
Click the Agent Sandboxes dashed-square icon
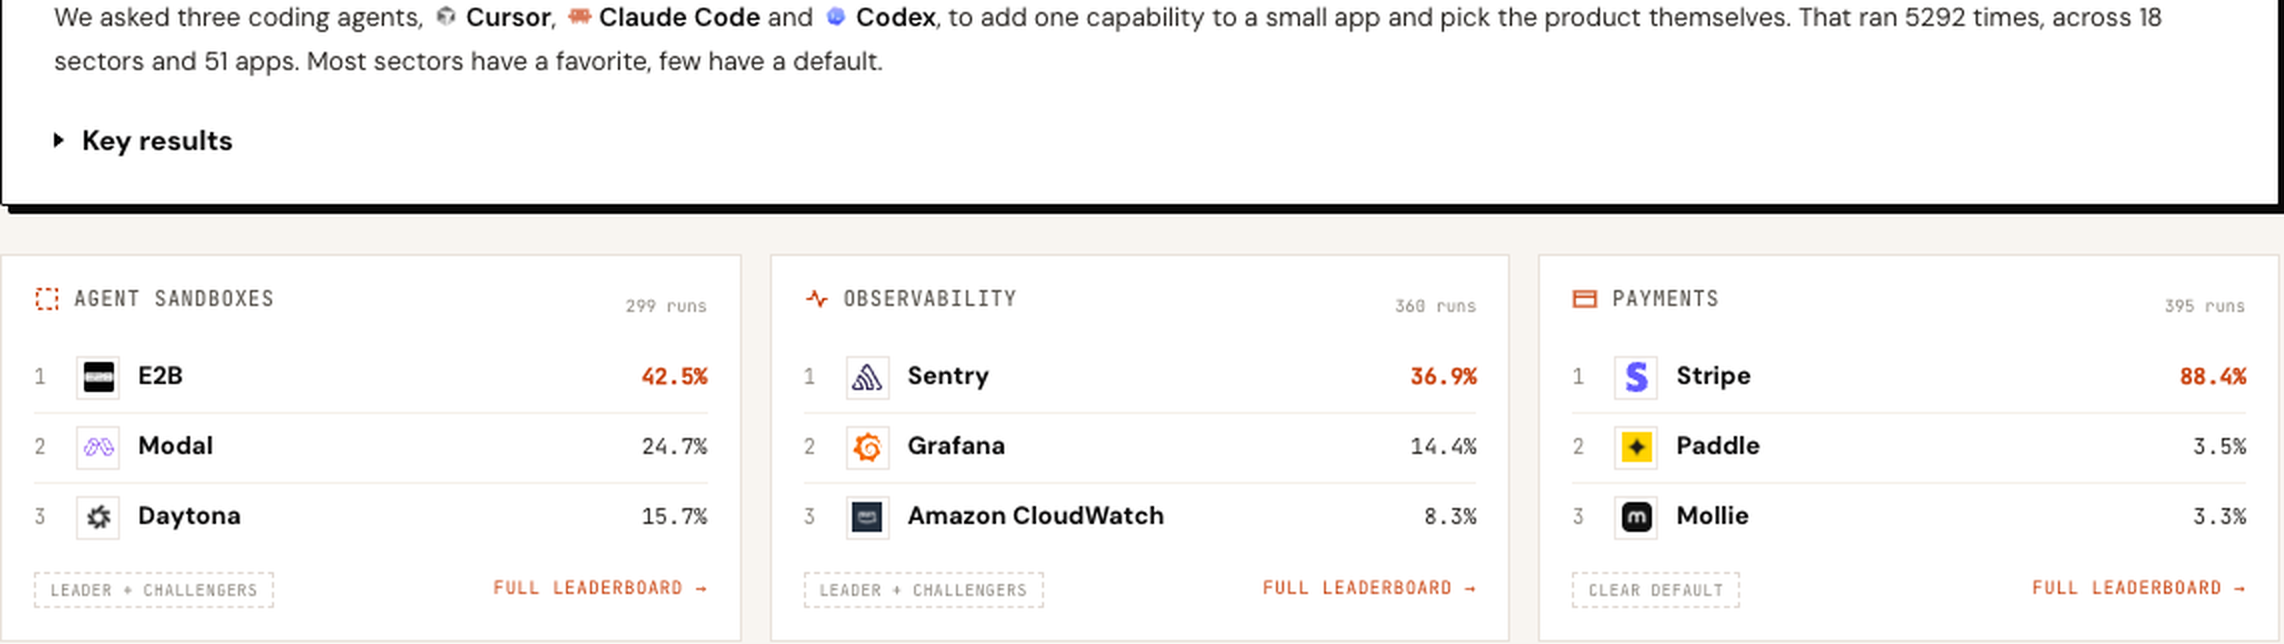[46, 299]
